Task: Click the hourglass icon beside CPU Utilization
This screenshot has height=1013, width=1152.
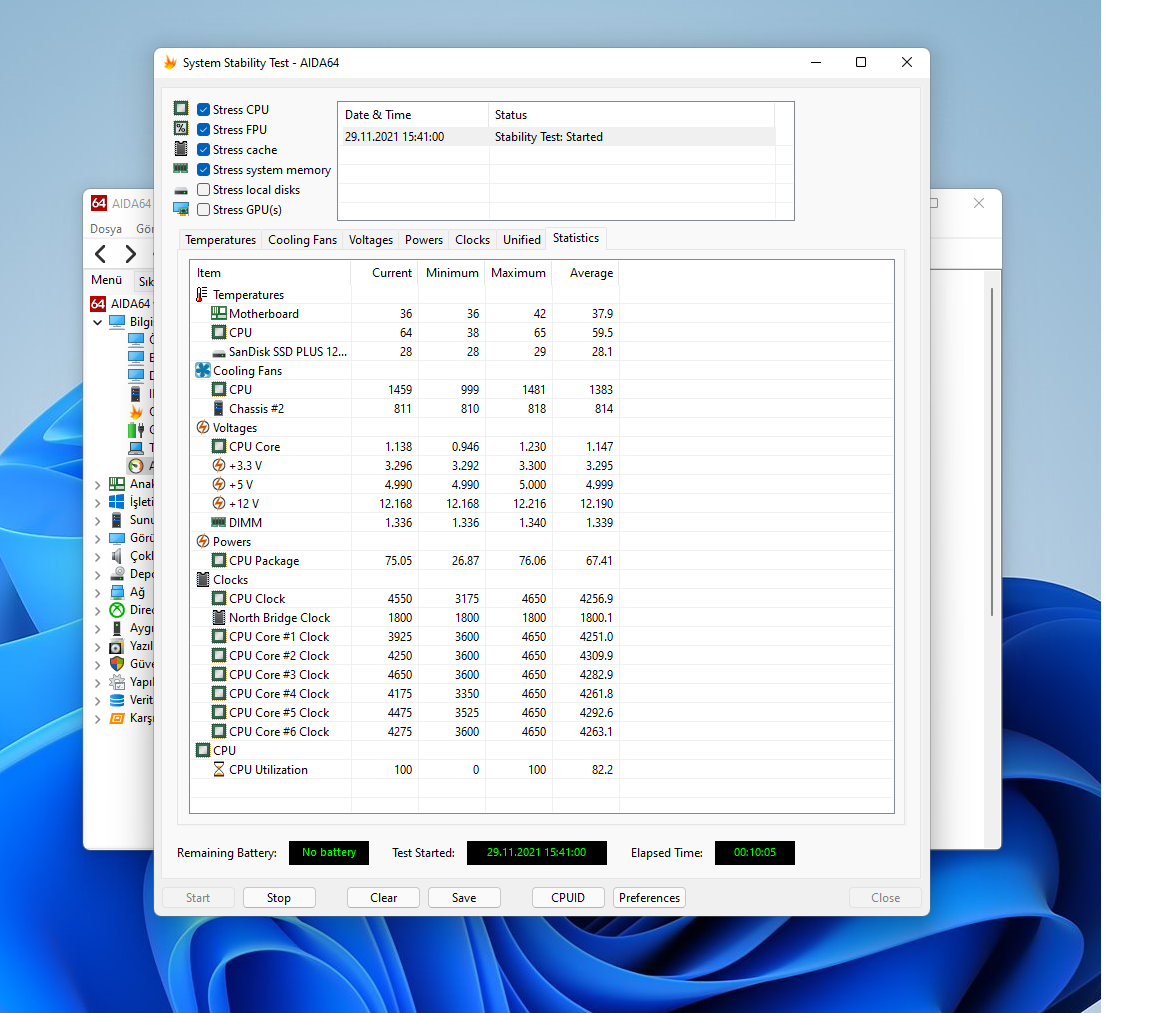Action: click(219, 770)
